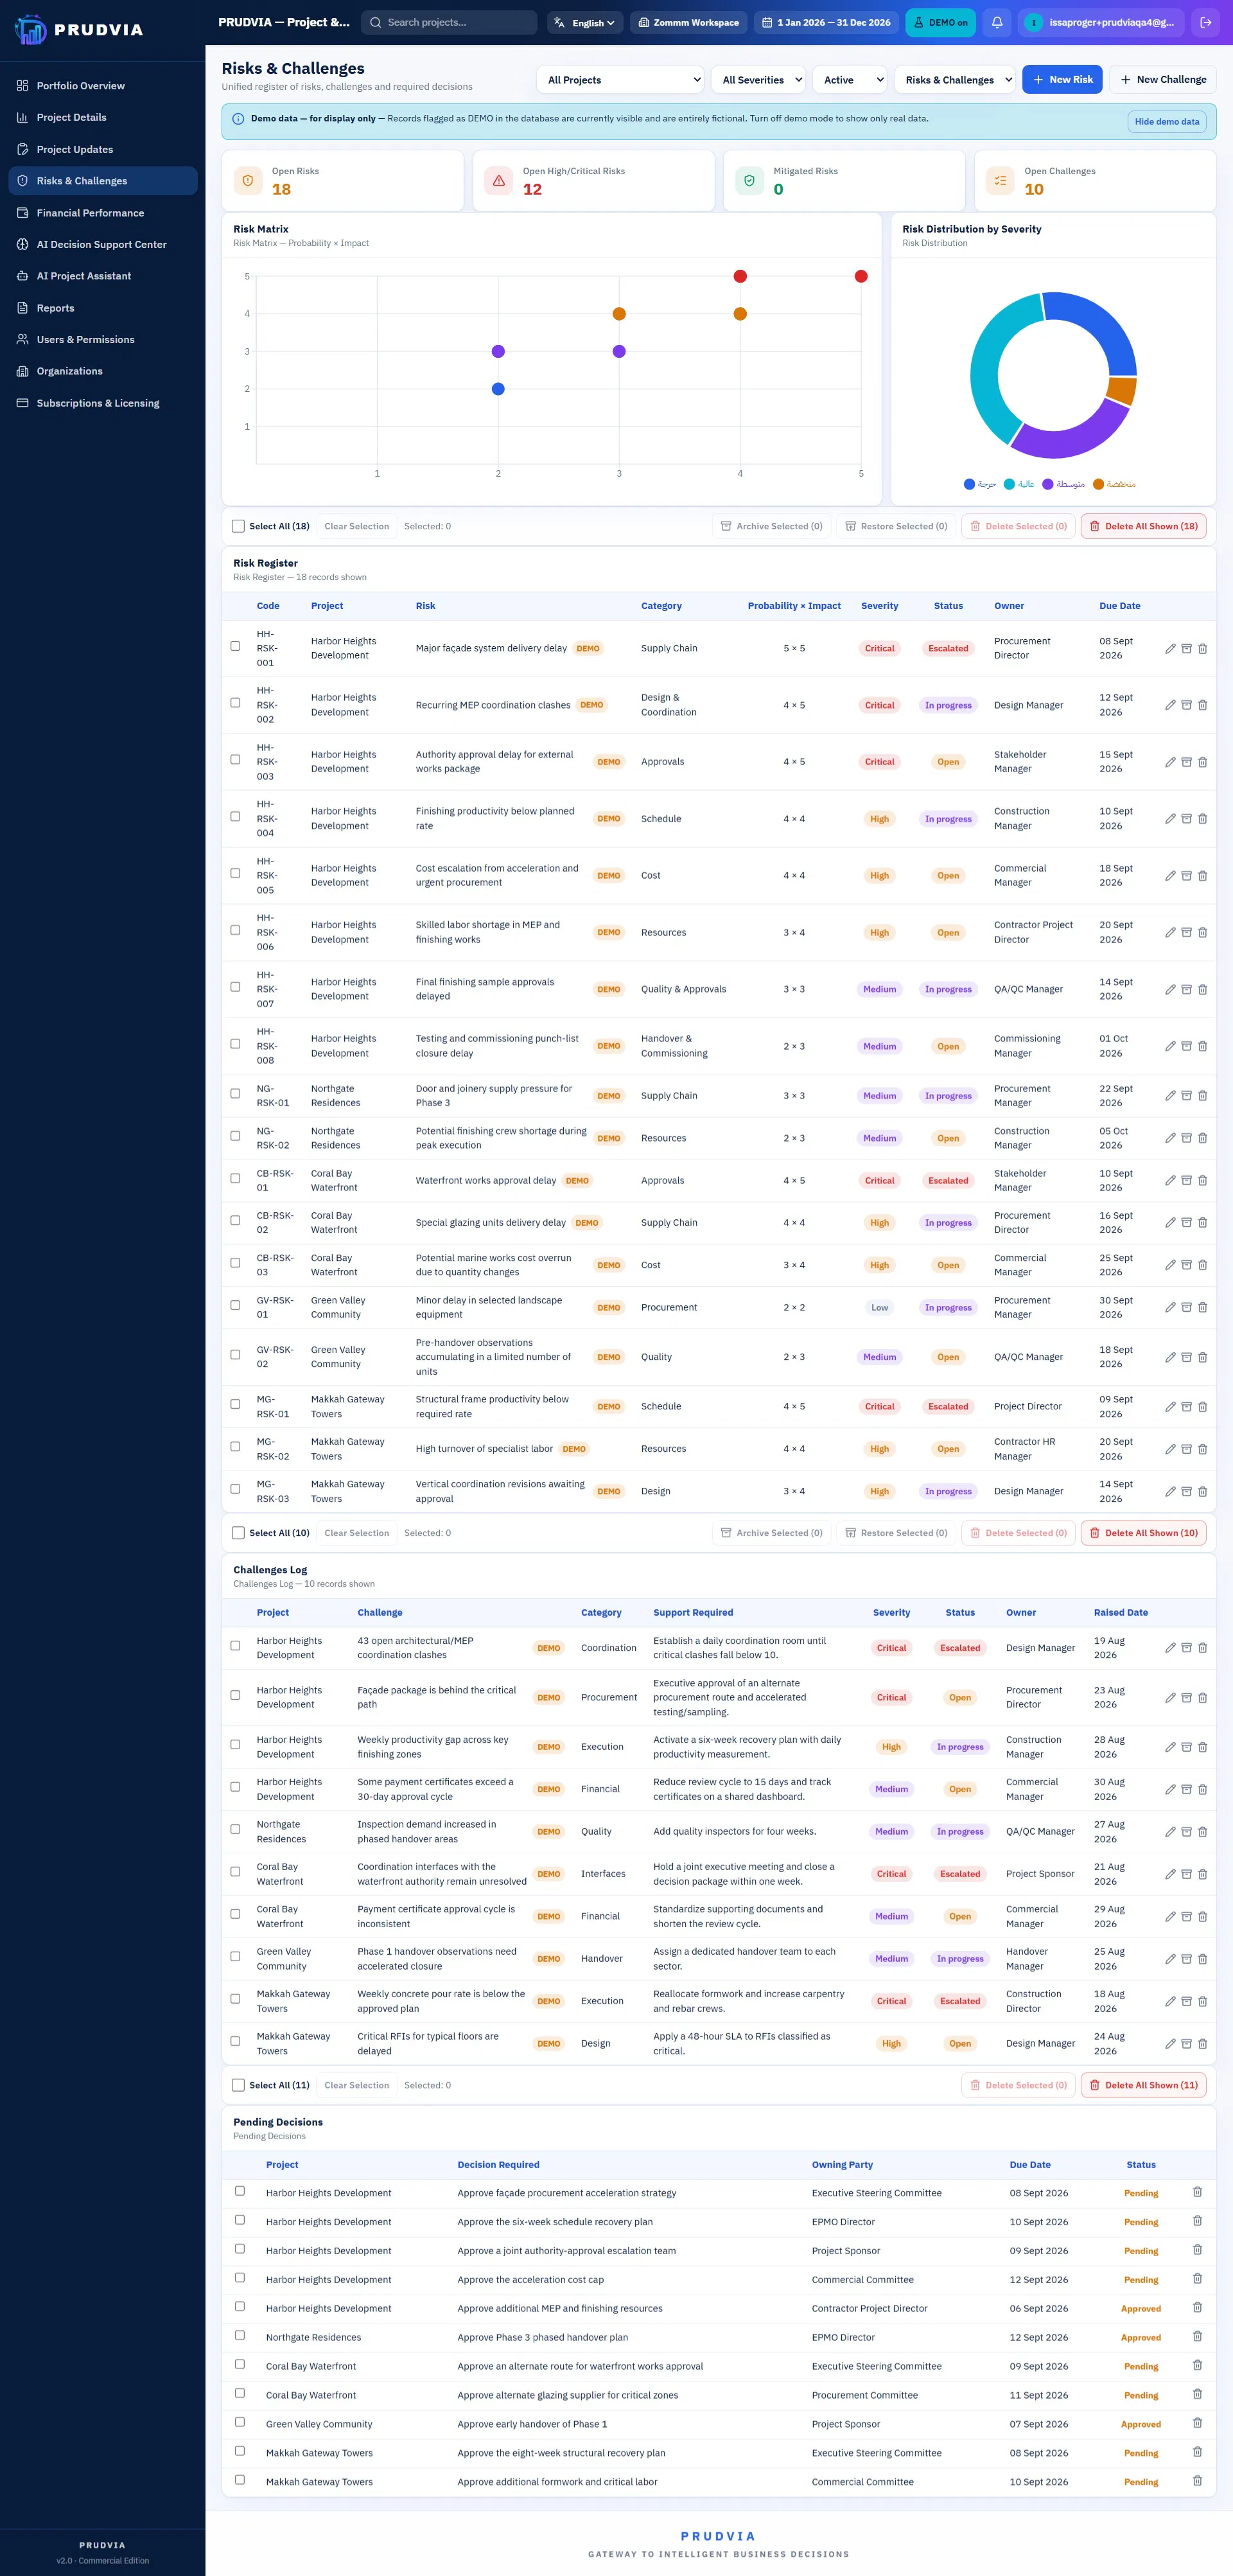Delete the Critical RFIs for typical floors challenge
Screen dimensions: 1233x2576
click(1202, 2043)
